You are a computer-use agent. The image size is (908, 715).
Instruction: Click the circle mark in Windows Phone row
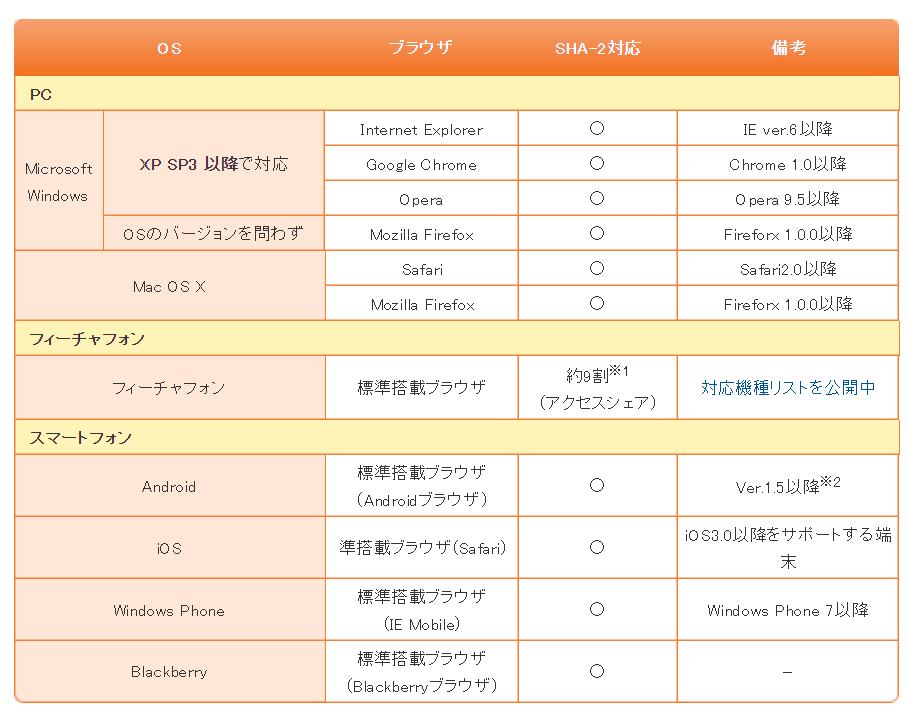click(x=597, y=609)
